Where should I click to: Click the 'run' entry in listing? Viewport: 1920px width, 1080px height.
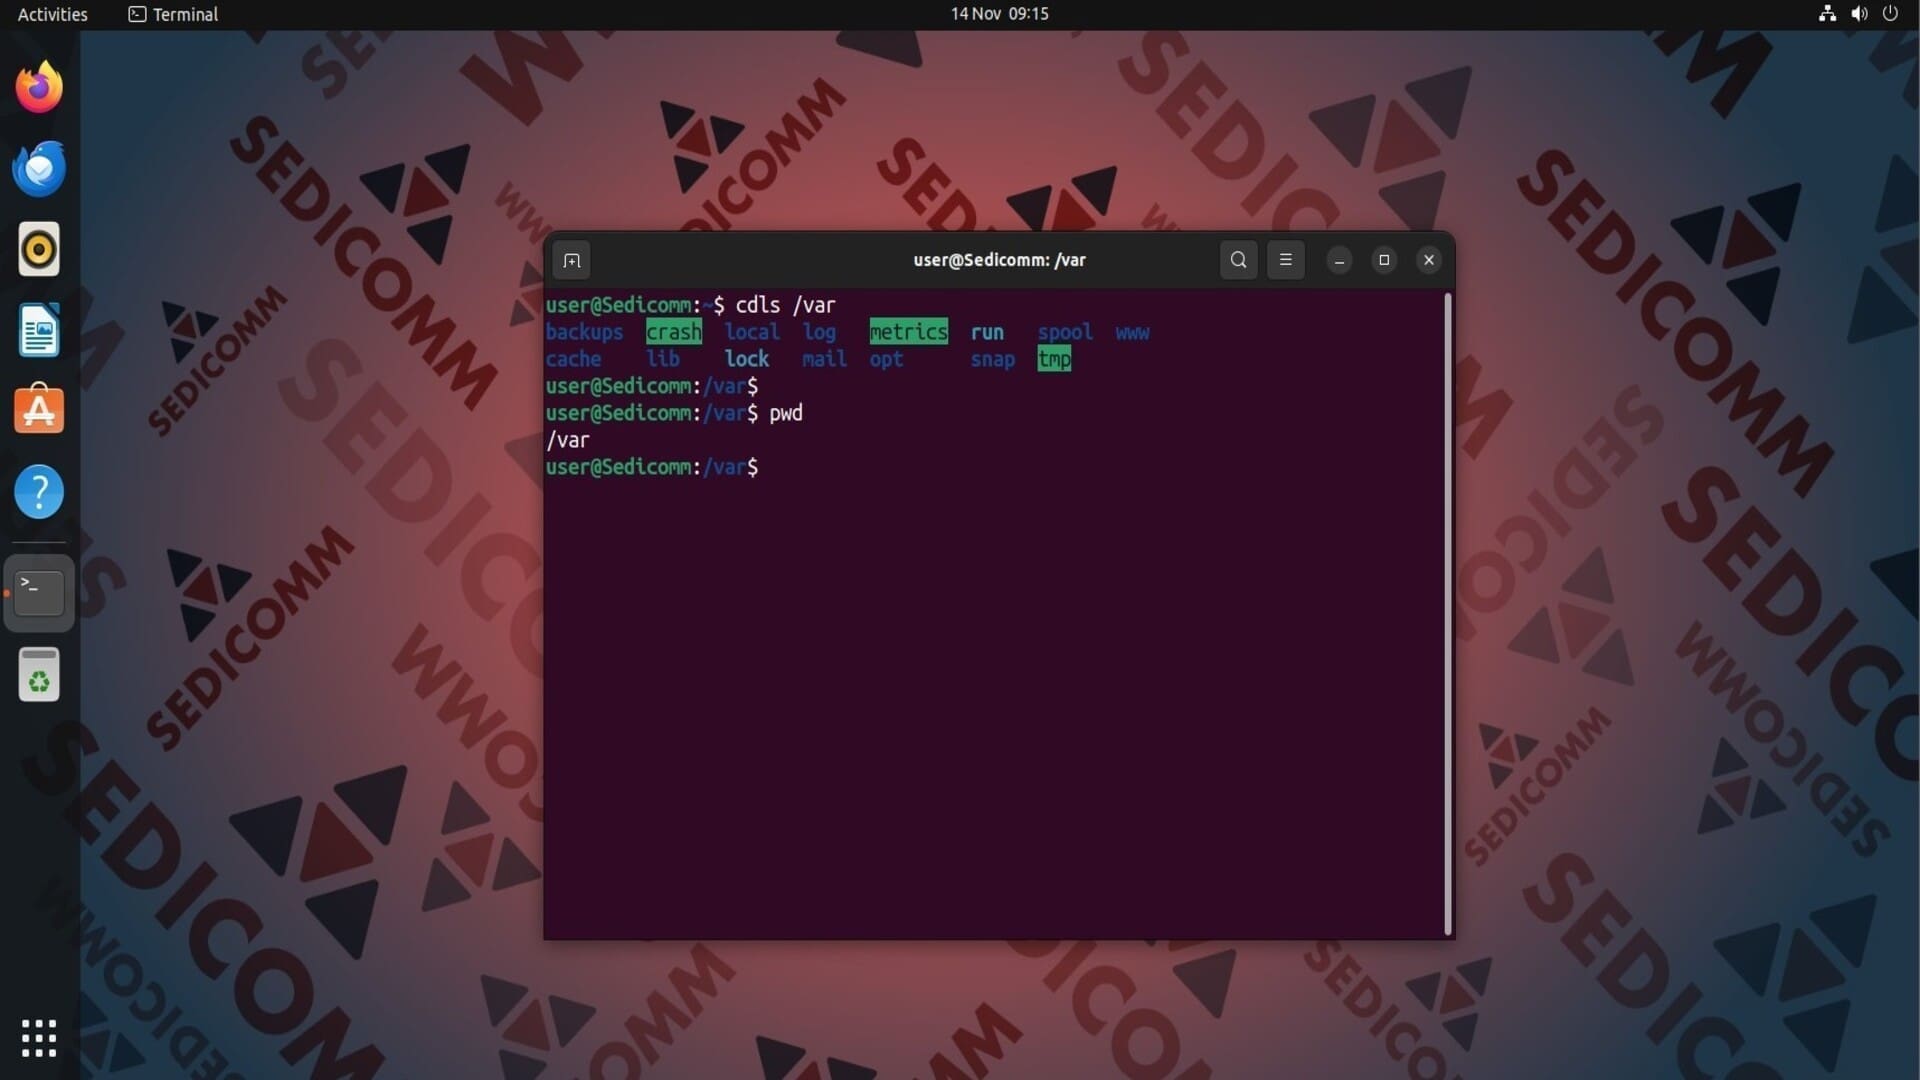[x=987, y=332]
